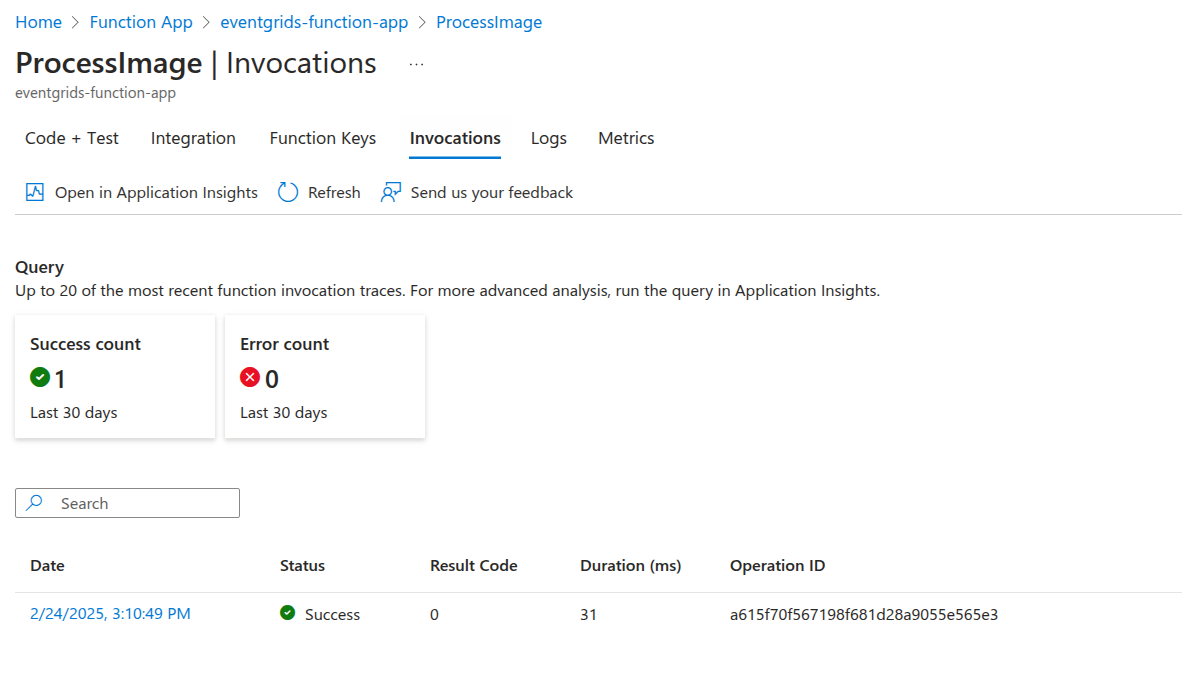Open the Metrics tab
Image resolution: width=1182 pixels, height=678 pixels.
click(626, 138)
